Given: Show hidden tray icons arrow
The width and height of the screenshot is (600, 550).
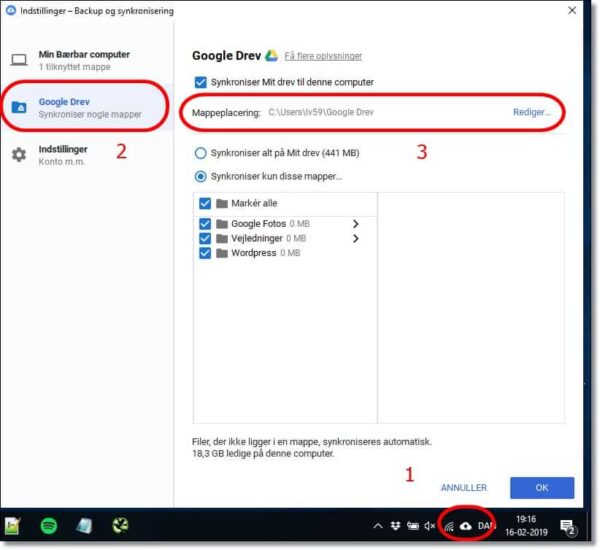Looking at the screenshot, I should click(378, 526).
